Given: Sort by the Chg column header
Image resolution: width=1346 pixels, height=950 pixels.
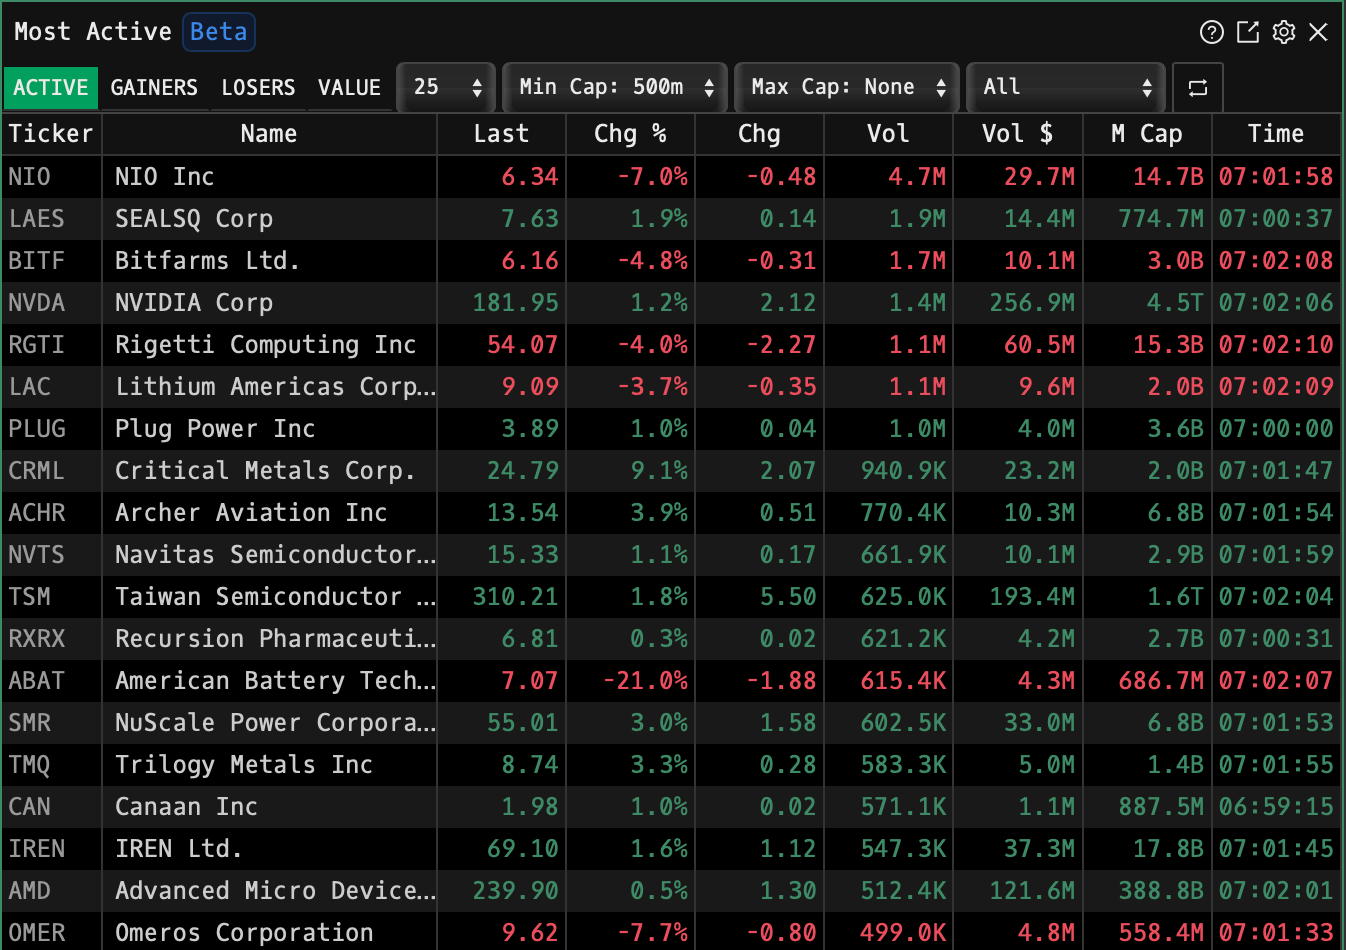Looking at the screenshot, I should (x=759, y=134).
